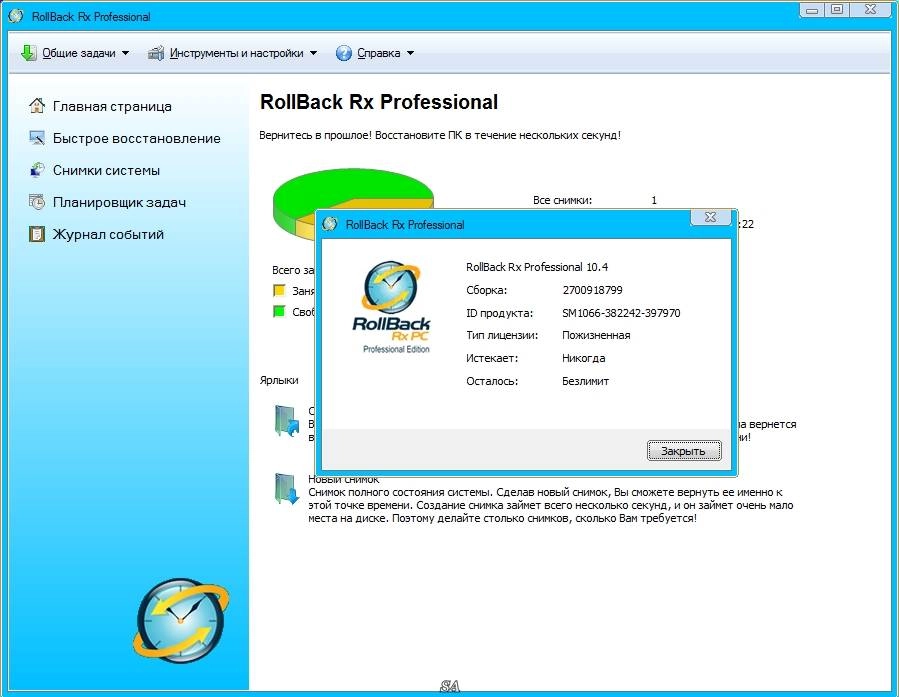Click the large clock logo in sidebar bottom

click(x=181, y=621)
